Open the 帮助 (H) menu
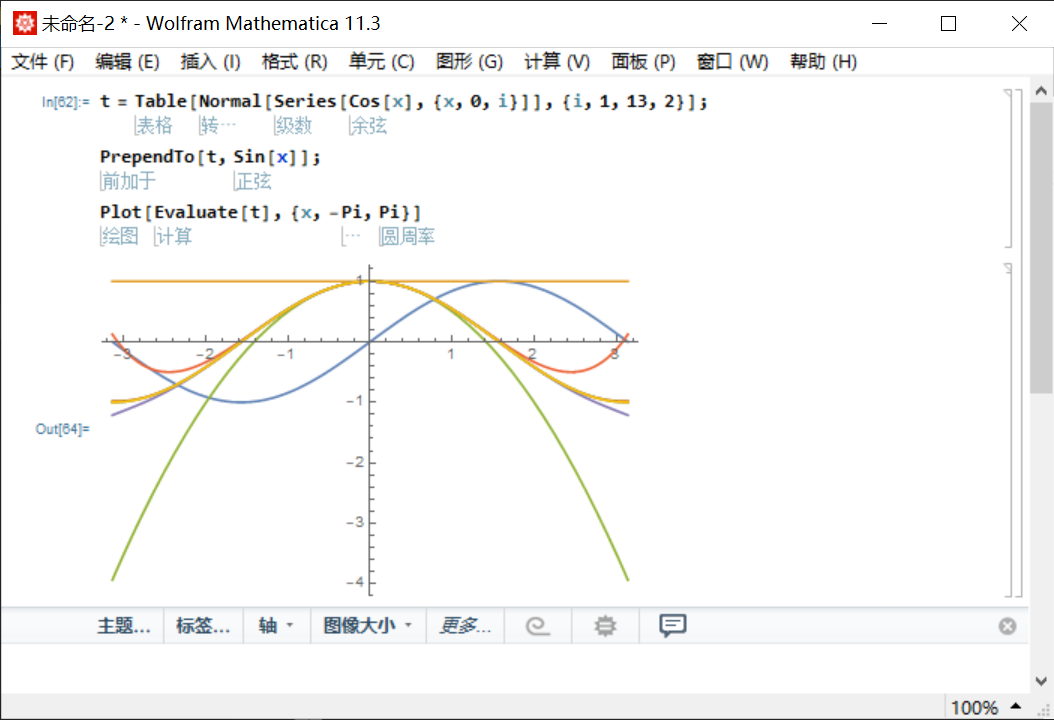 coord(823,62)
